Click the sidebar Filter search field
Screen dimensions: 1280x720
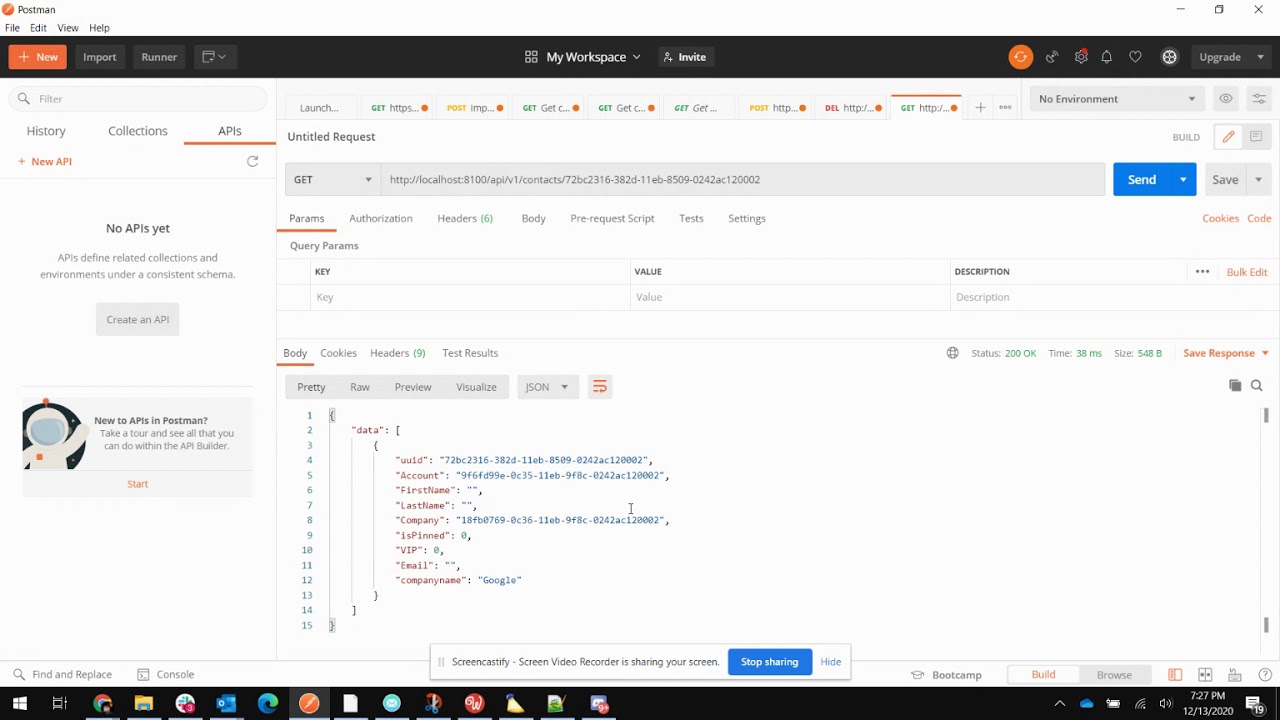[138, 99]
